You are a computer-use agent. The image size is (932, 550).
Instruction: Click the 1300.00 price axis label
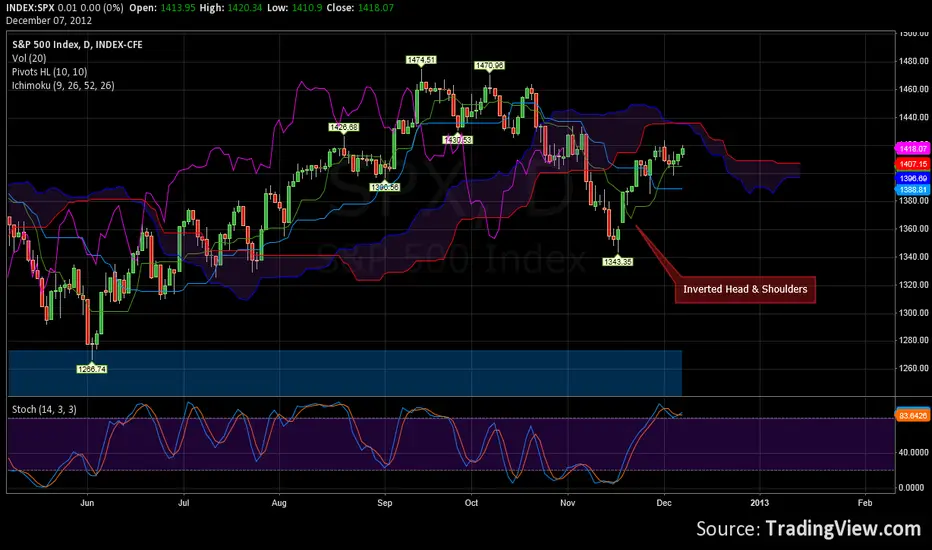[914, 313]
